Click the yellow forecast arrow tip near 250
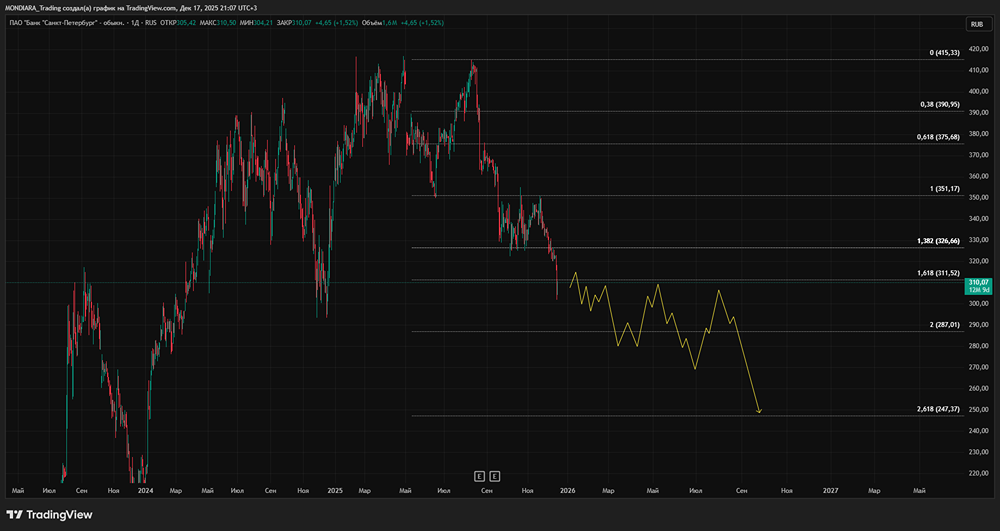 click(760, 411)
